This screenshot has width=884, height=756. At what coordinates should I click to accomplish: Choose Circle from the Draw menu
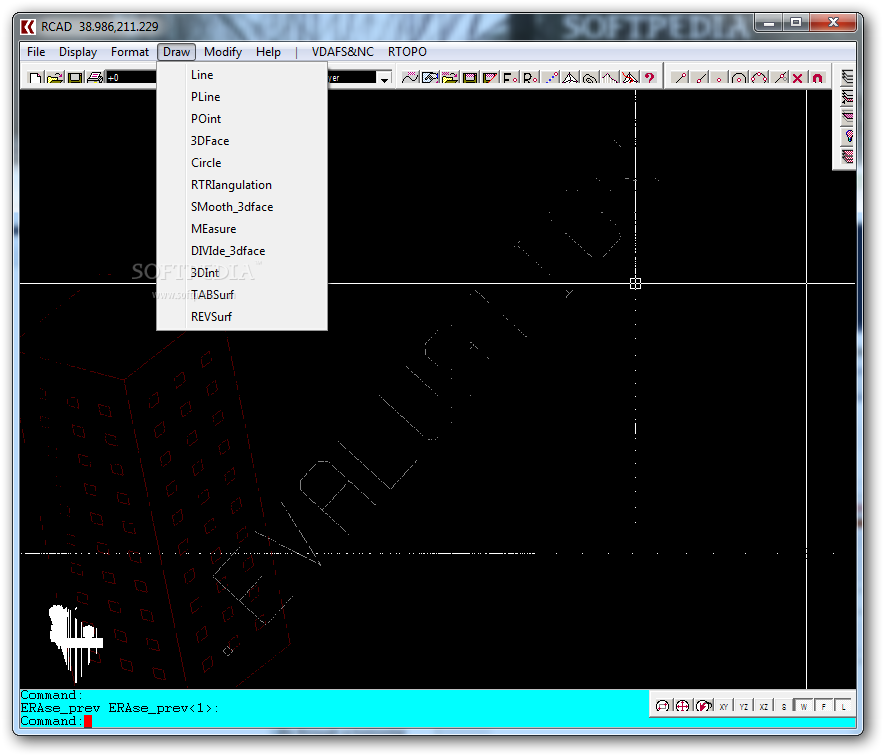[242, 163]
